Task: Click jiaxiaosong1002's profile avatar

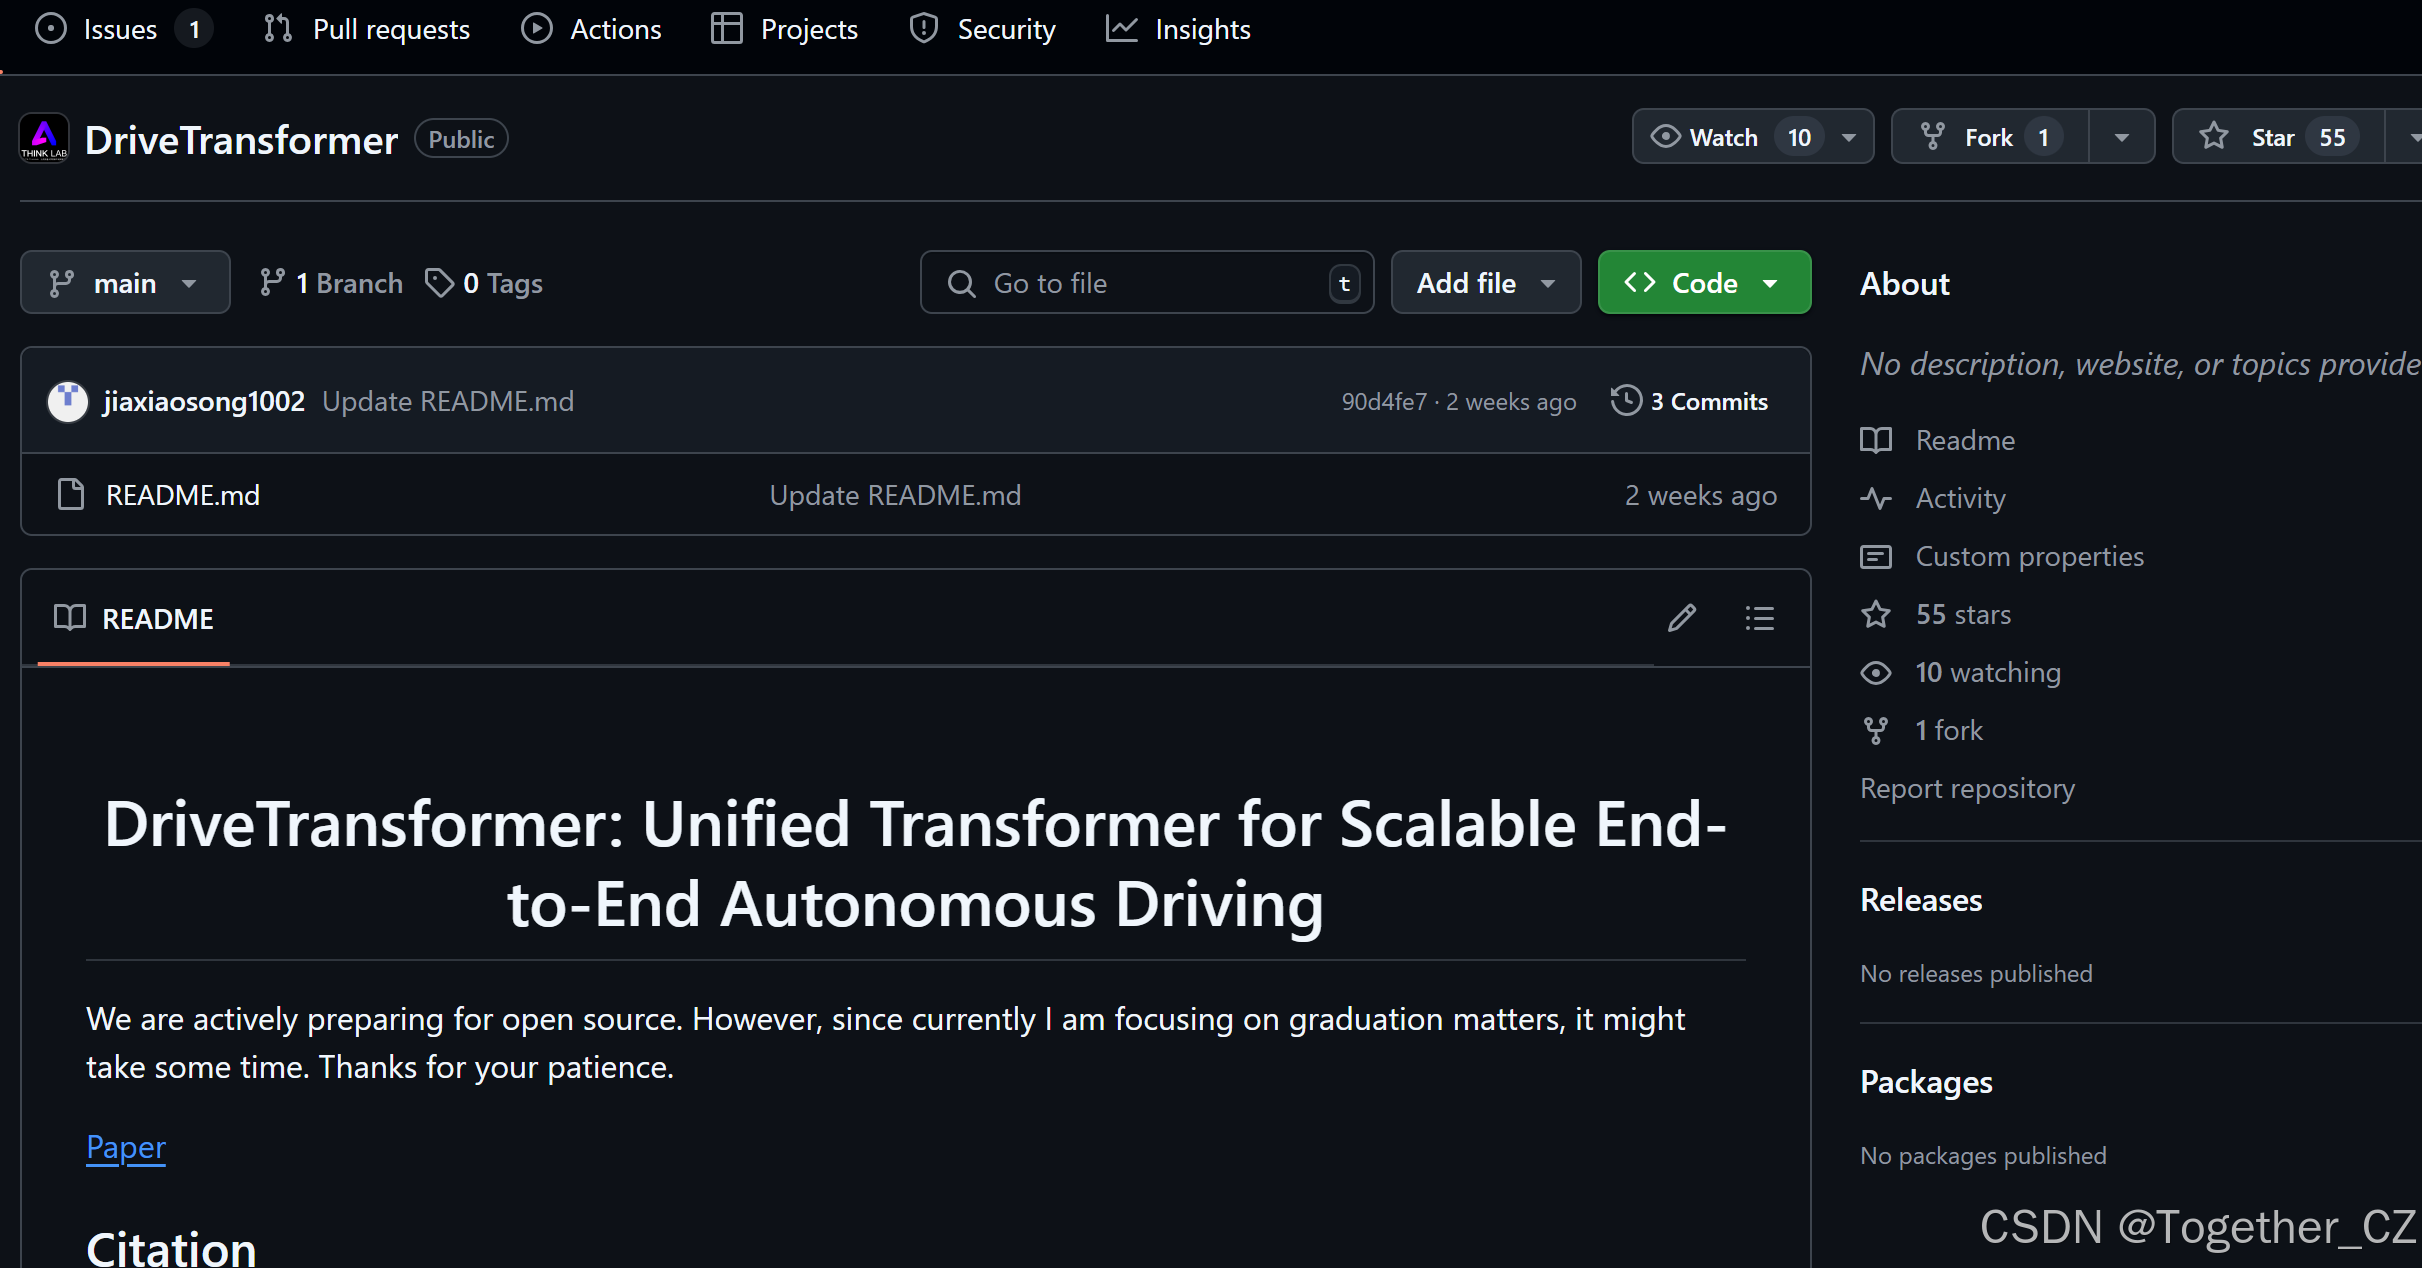Action: click(68, 401)
